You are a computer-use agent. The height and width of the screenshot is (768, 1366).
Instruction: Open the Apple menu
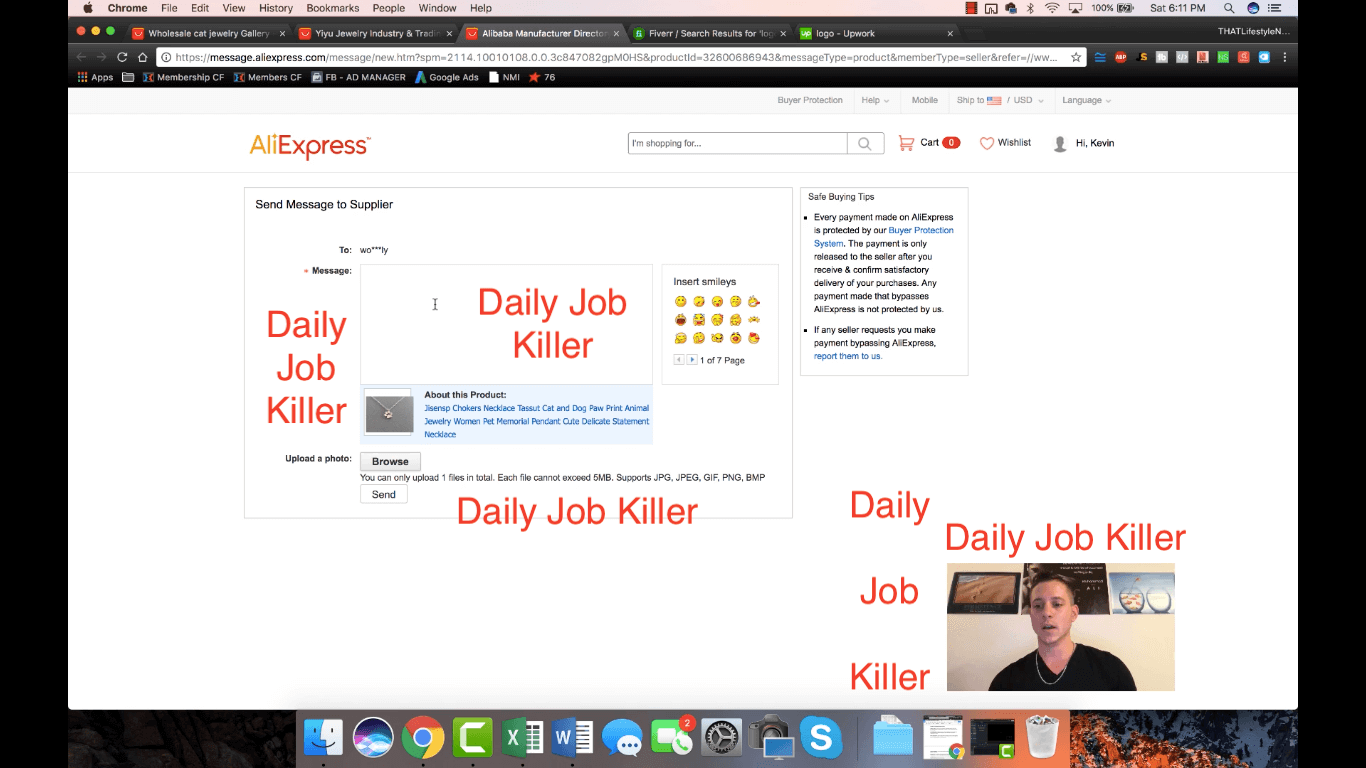tap(87, 8)
